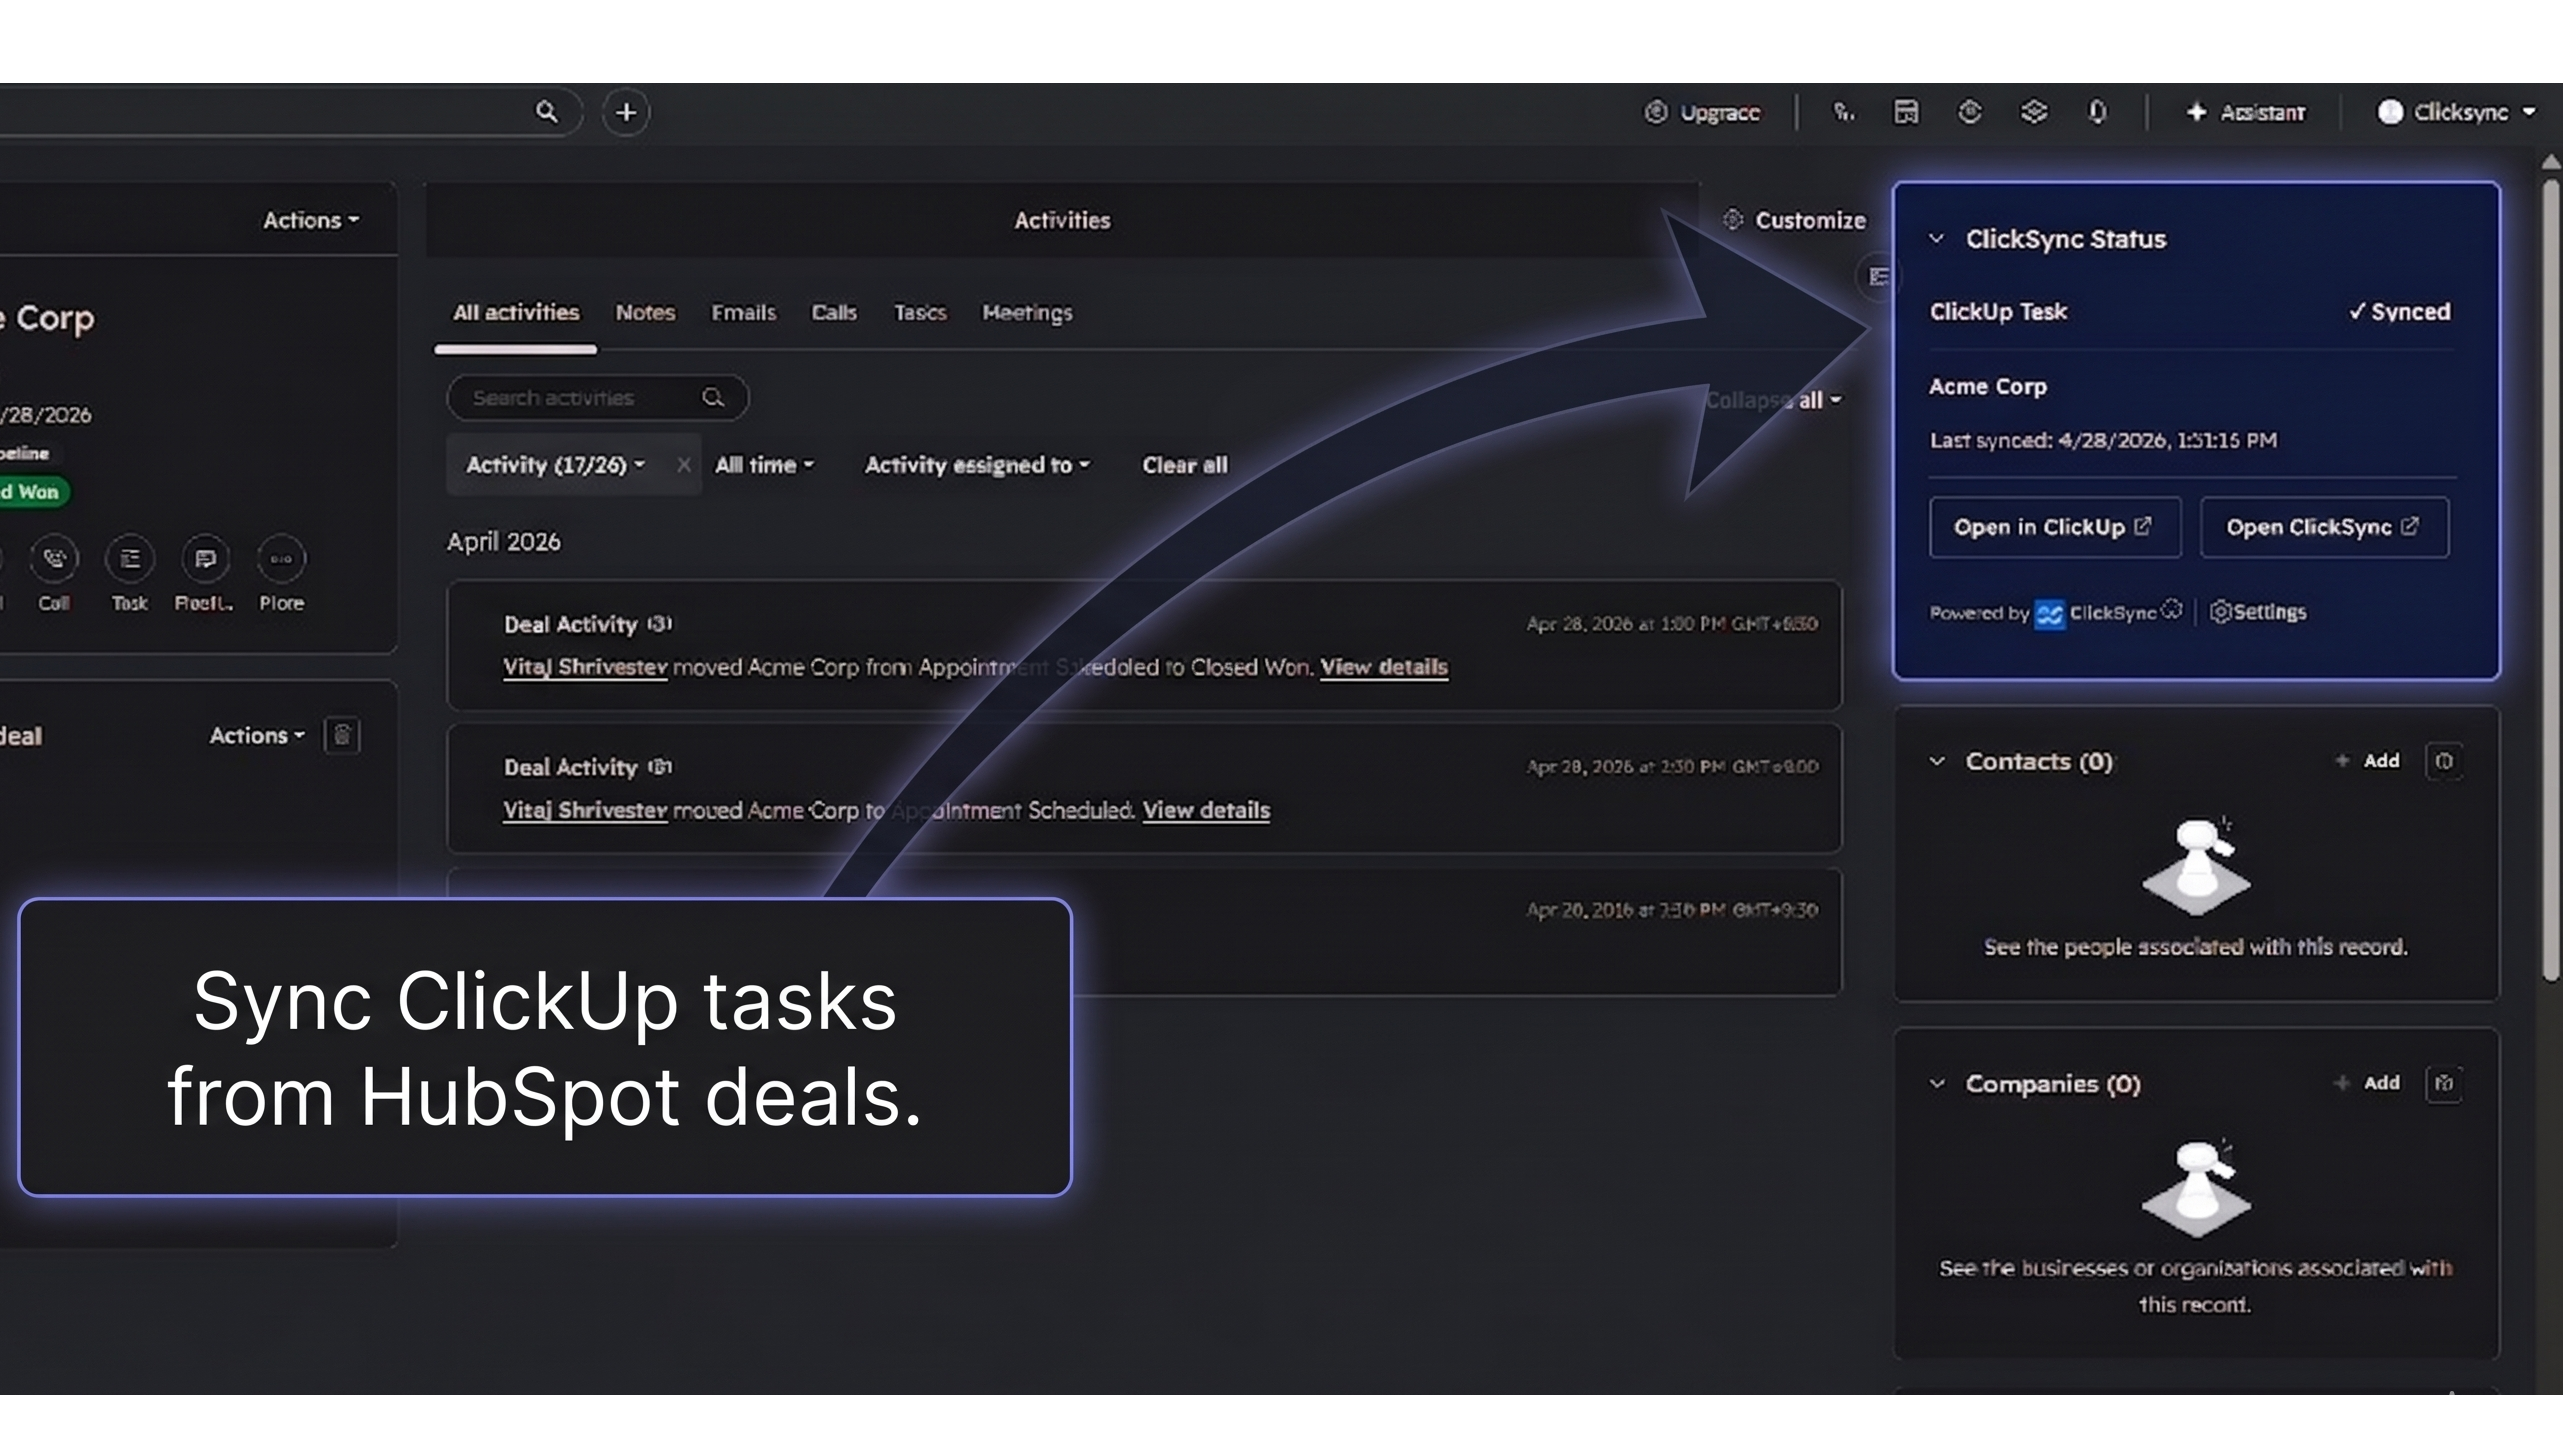Viewport: 2565px width, 1443px height.
Task: Remove the Activity filter with the X
Action: pyautogui.click(x=683, y=465)
